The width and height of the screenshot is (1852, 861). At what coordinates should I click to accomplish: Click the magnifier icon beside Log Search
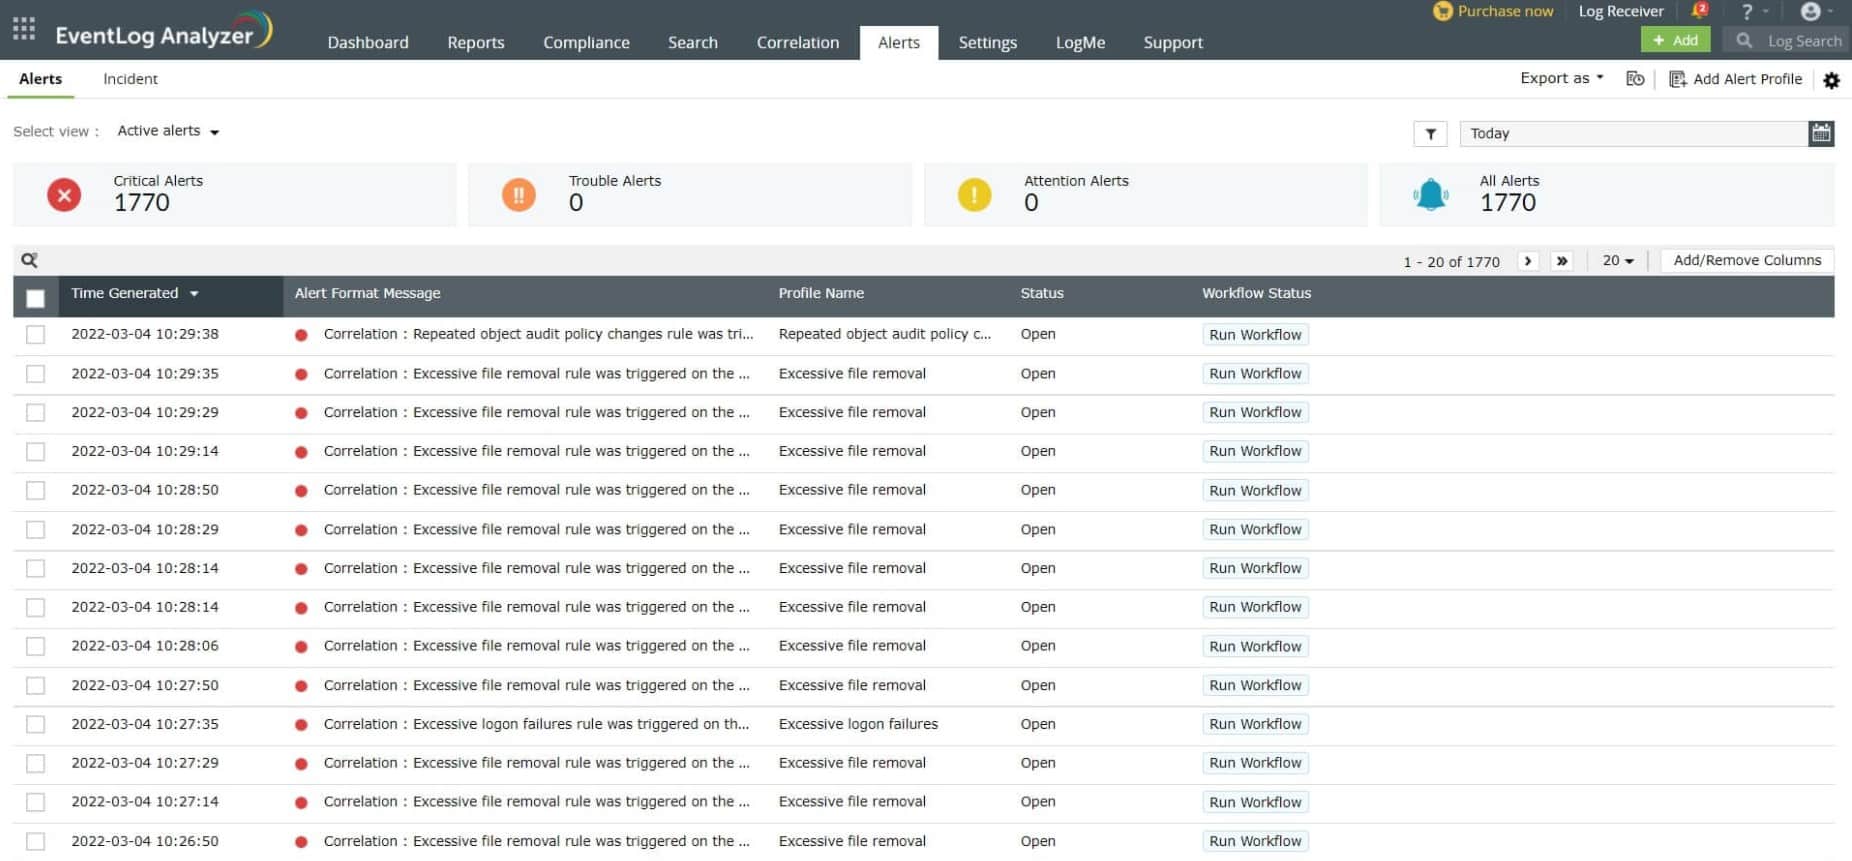click(1744, 41)
